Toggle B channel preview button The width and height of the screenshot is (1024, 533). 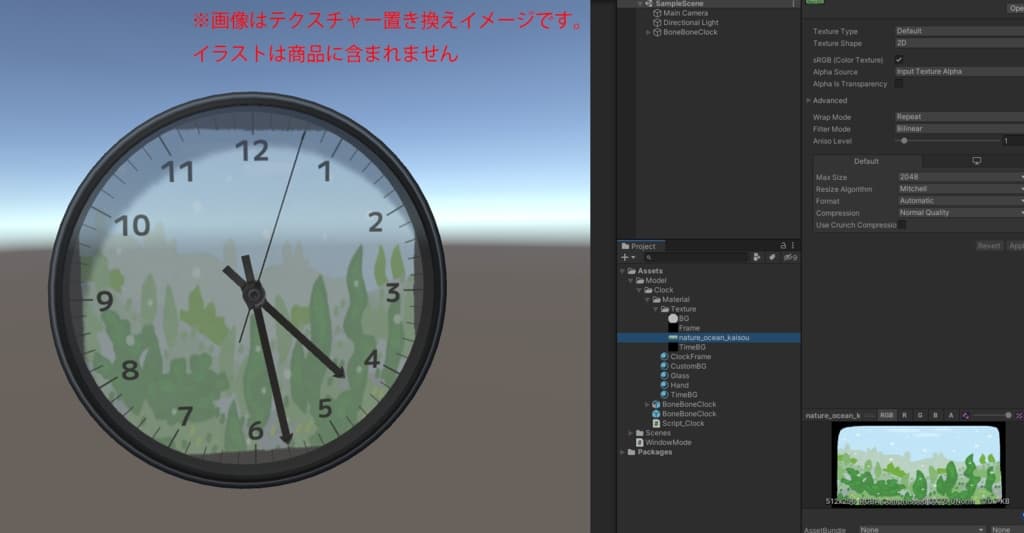pyautogui.click(x=935, y=415)
